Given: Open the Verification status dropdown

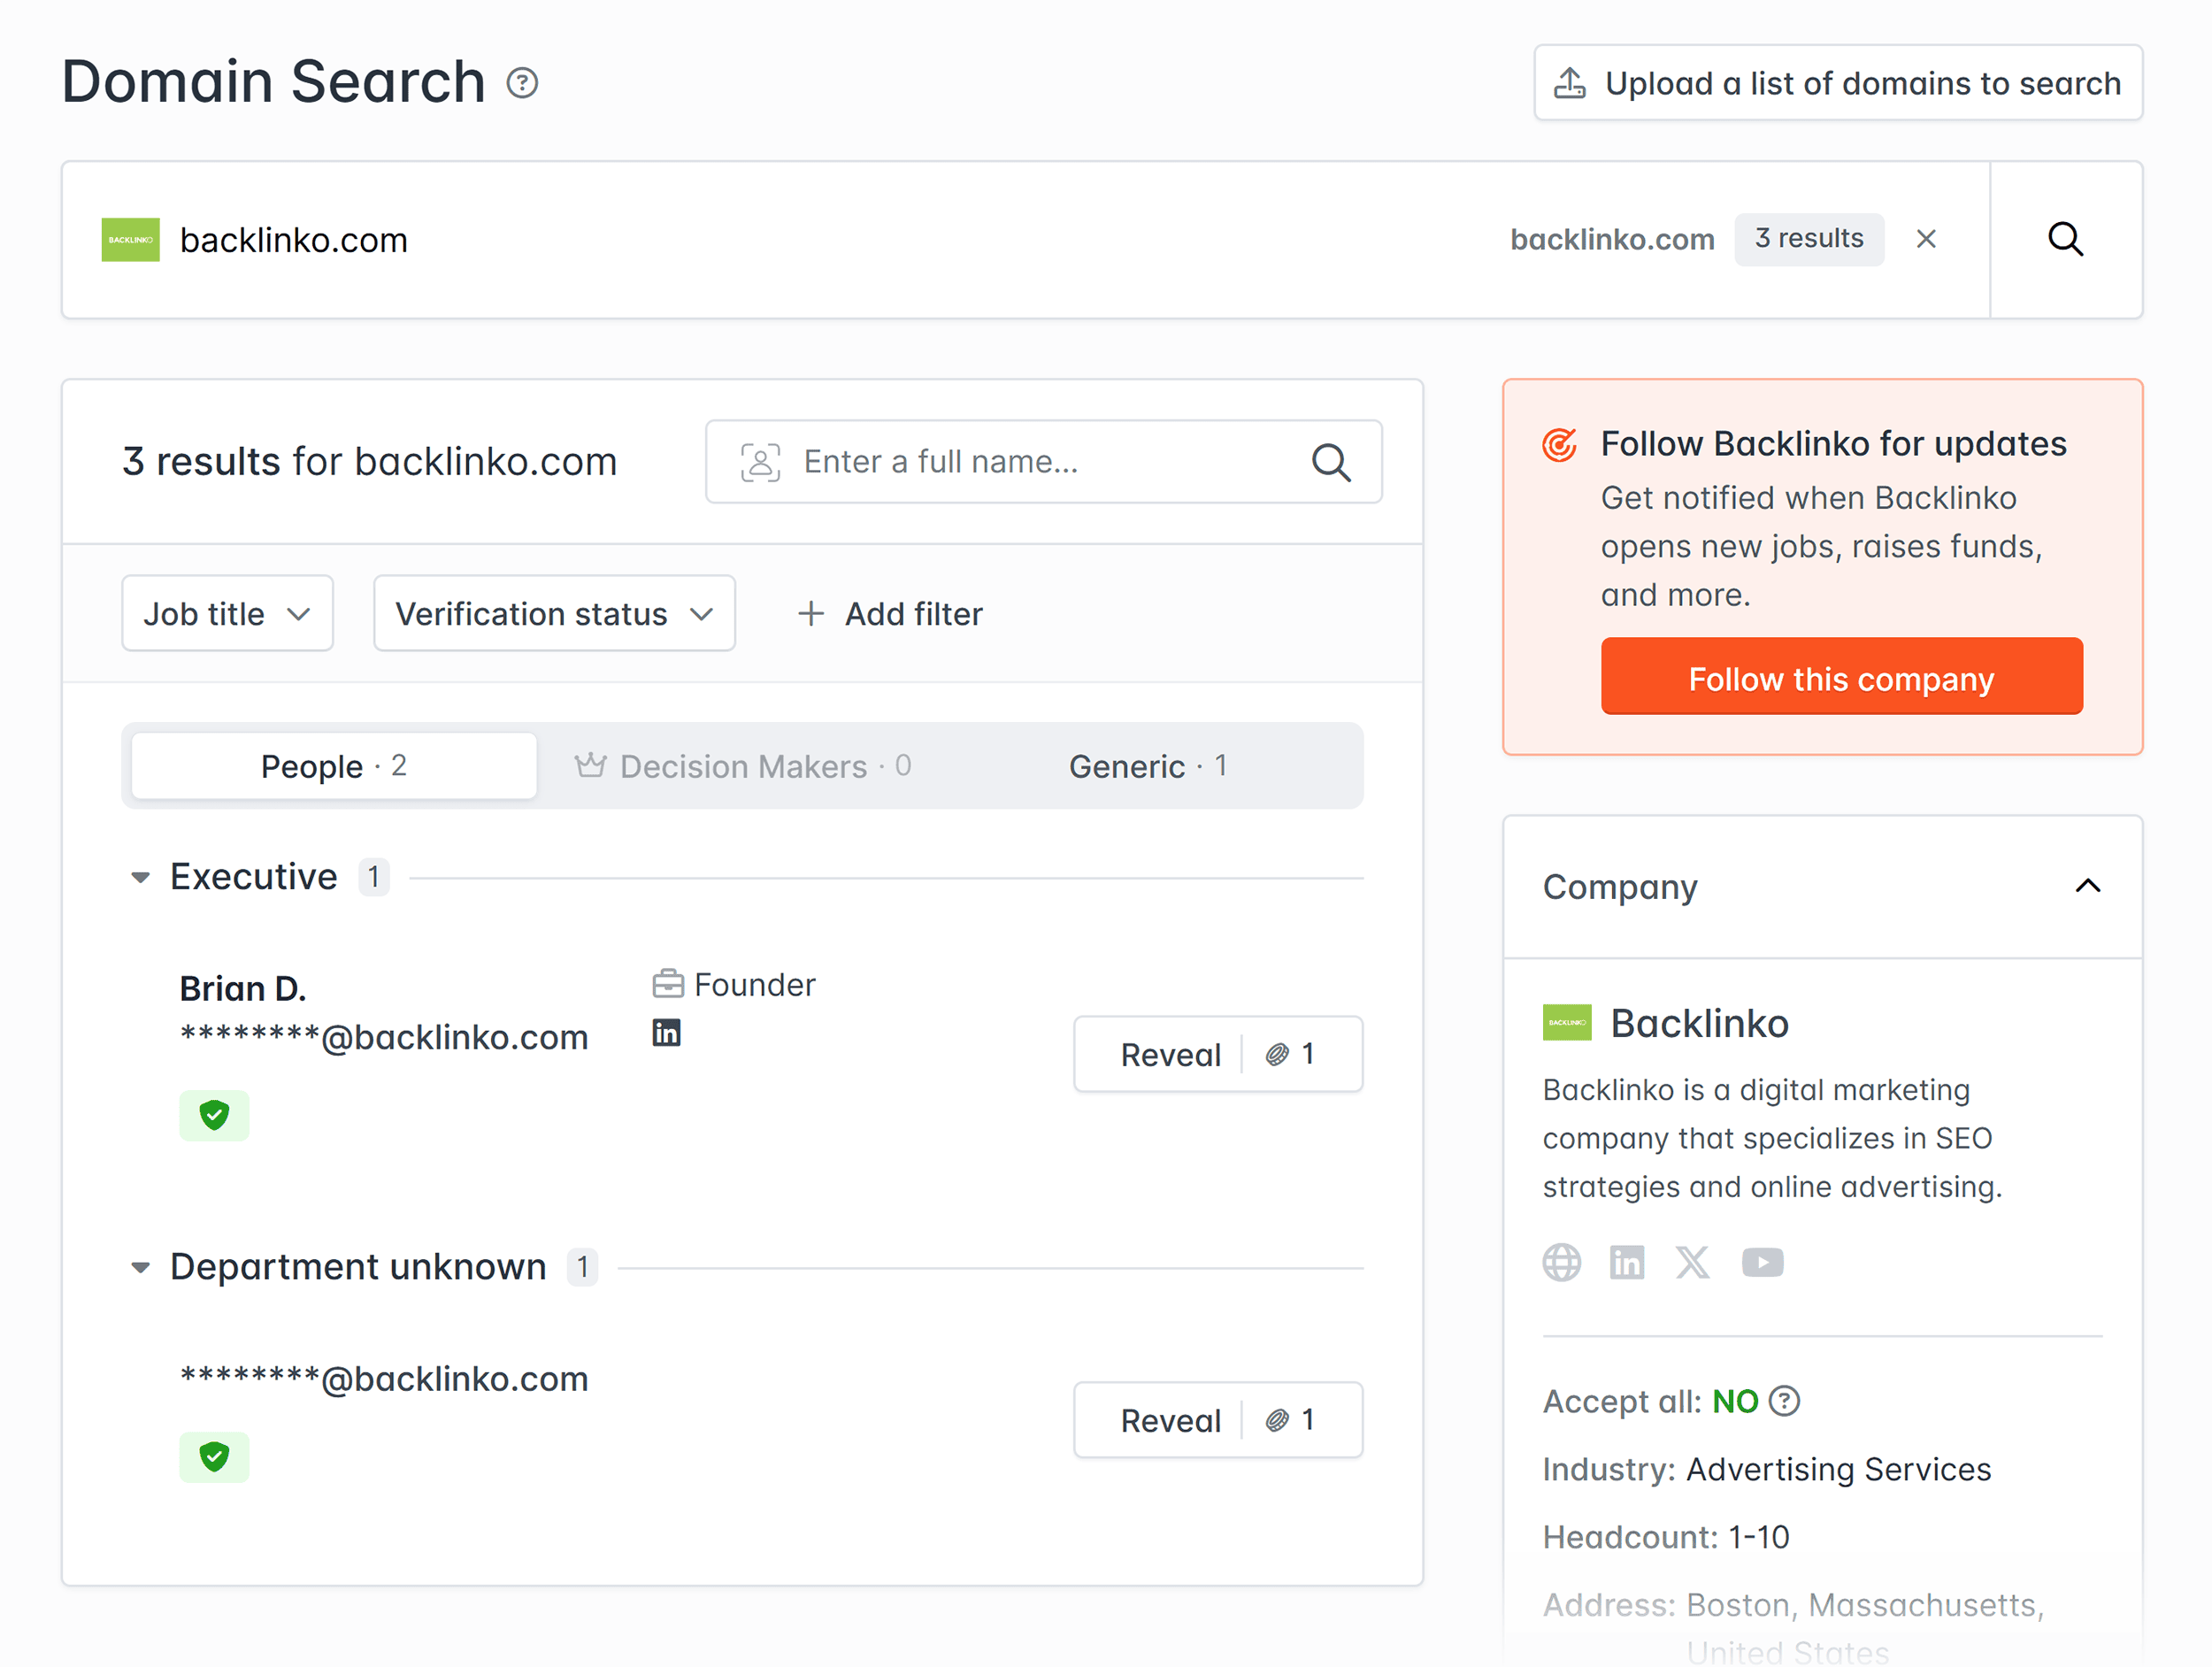Looking at the screenshot, I should click(554, 614).
